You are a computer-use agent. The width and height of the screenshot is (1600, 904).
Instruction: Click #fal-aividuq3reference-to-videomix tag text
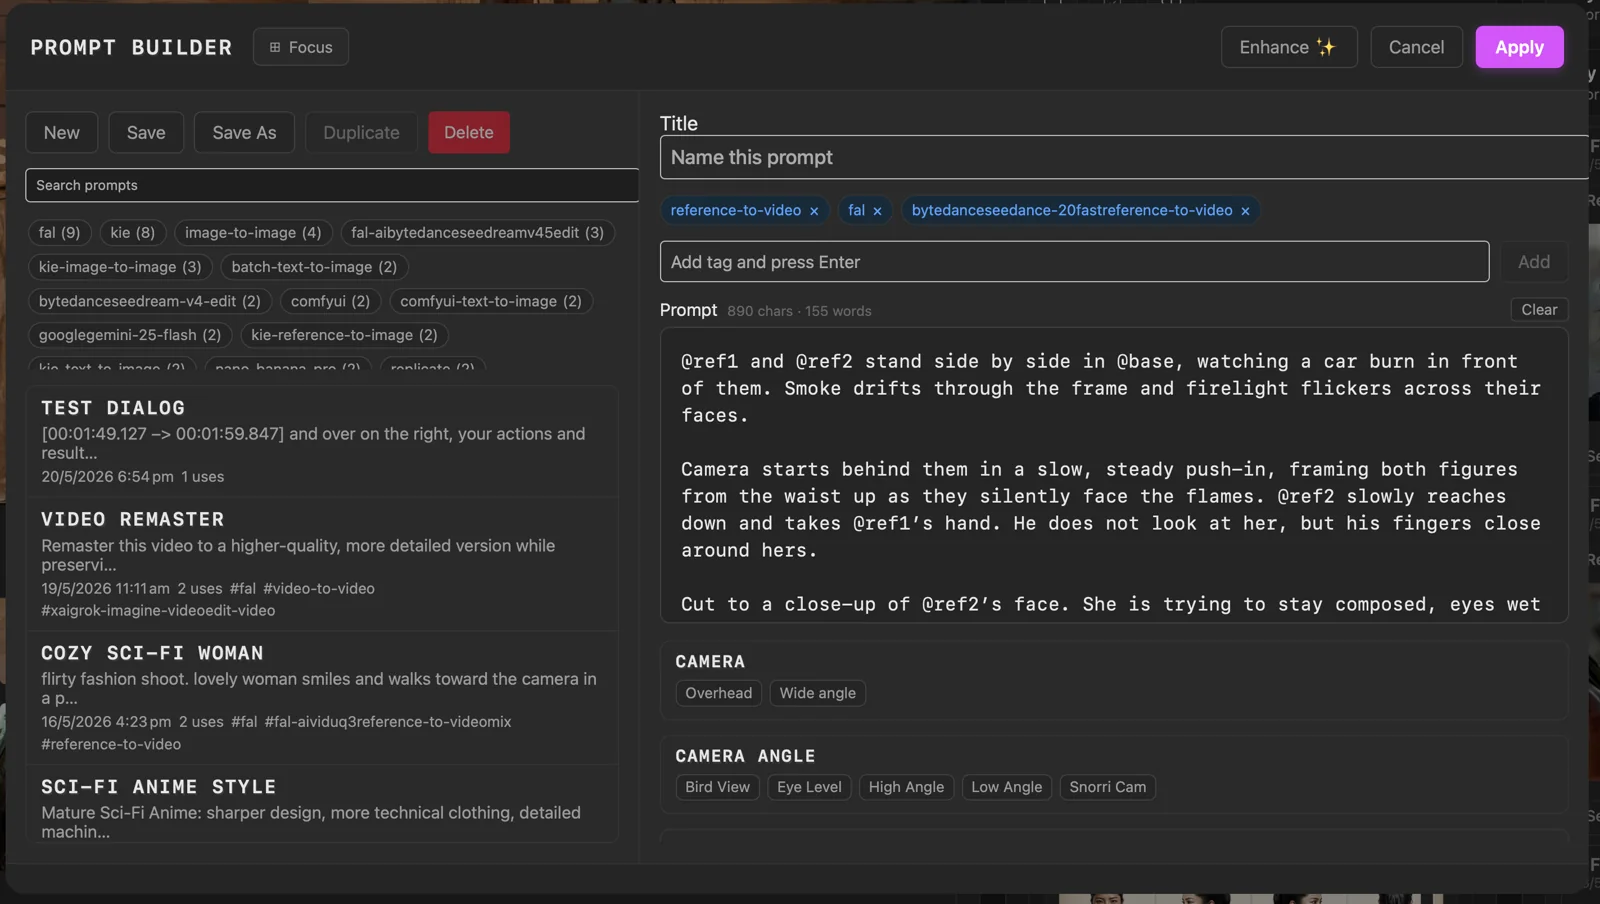tap(388, 722)
